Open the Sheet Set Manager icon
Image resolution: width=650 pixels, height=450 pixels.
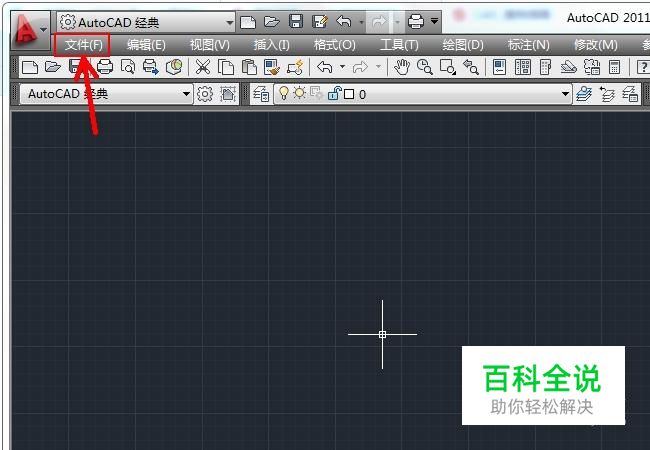[569, 67]
